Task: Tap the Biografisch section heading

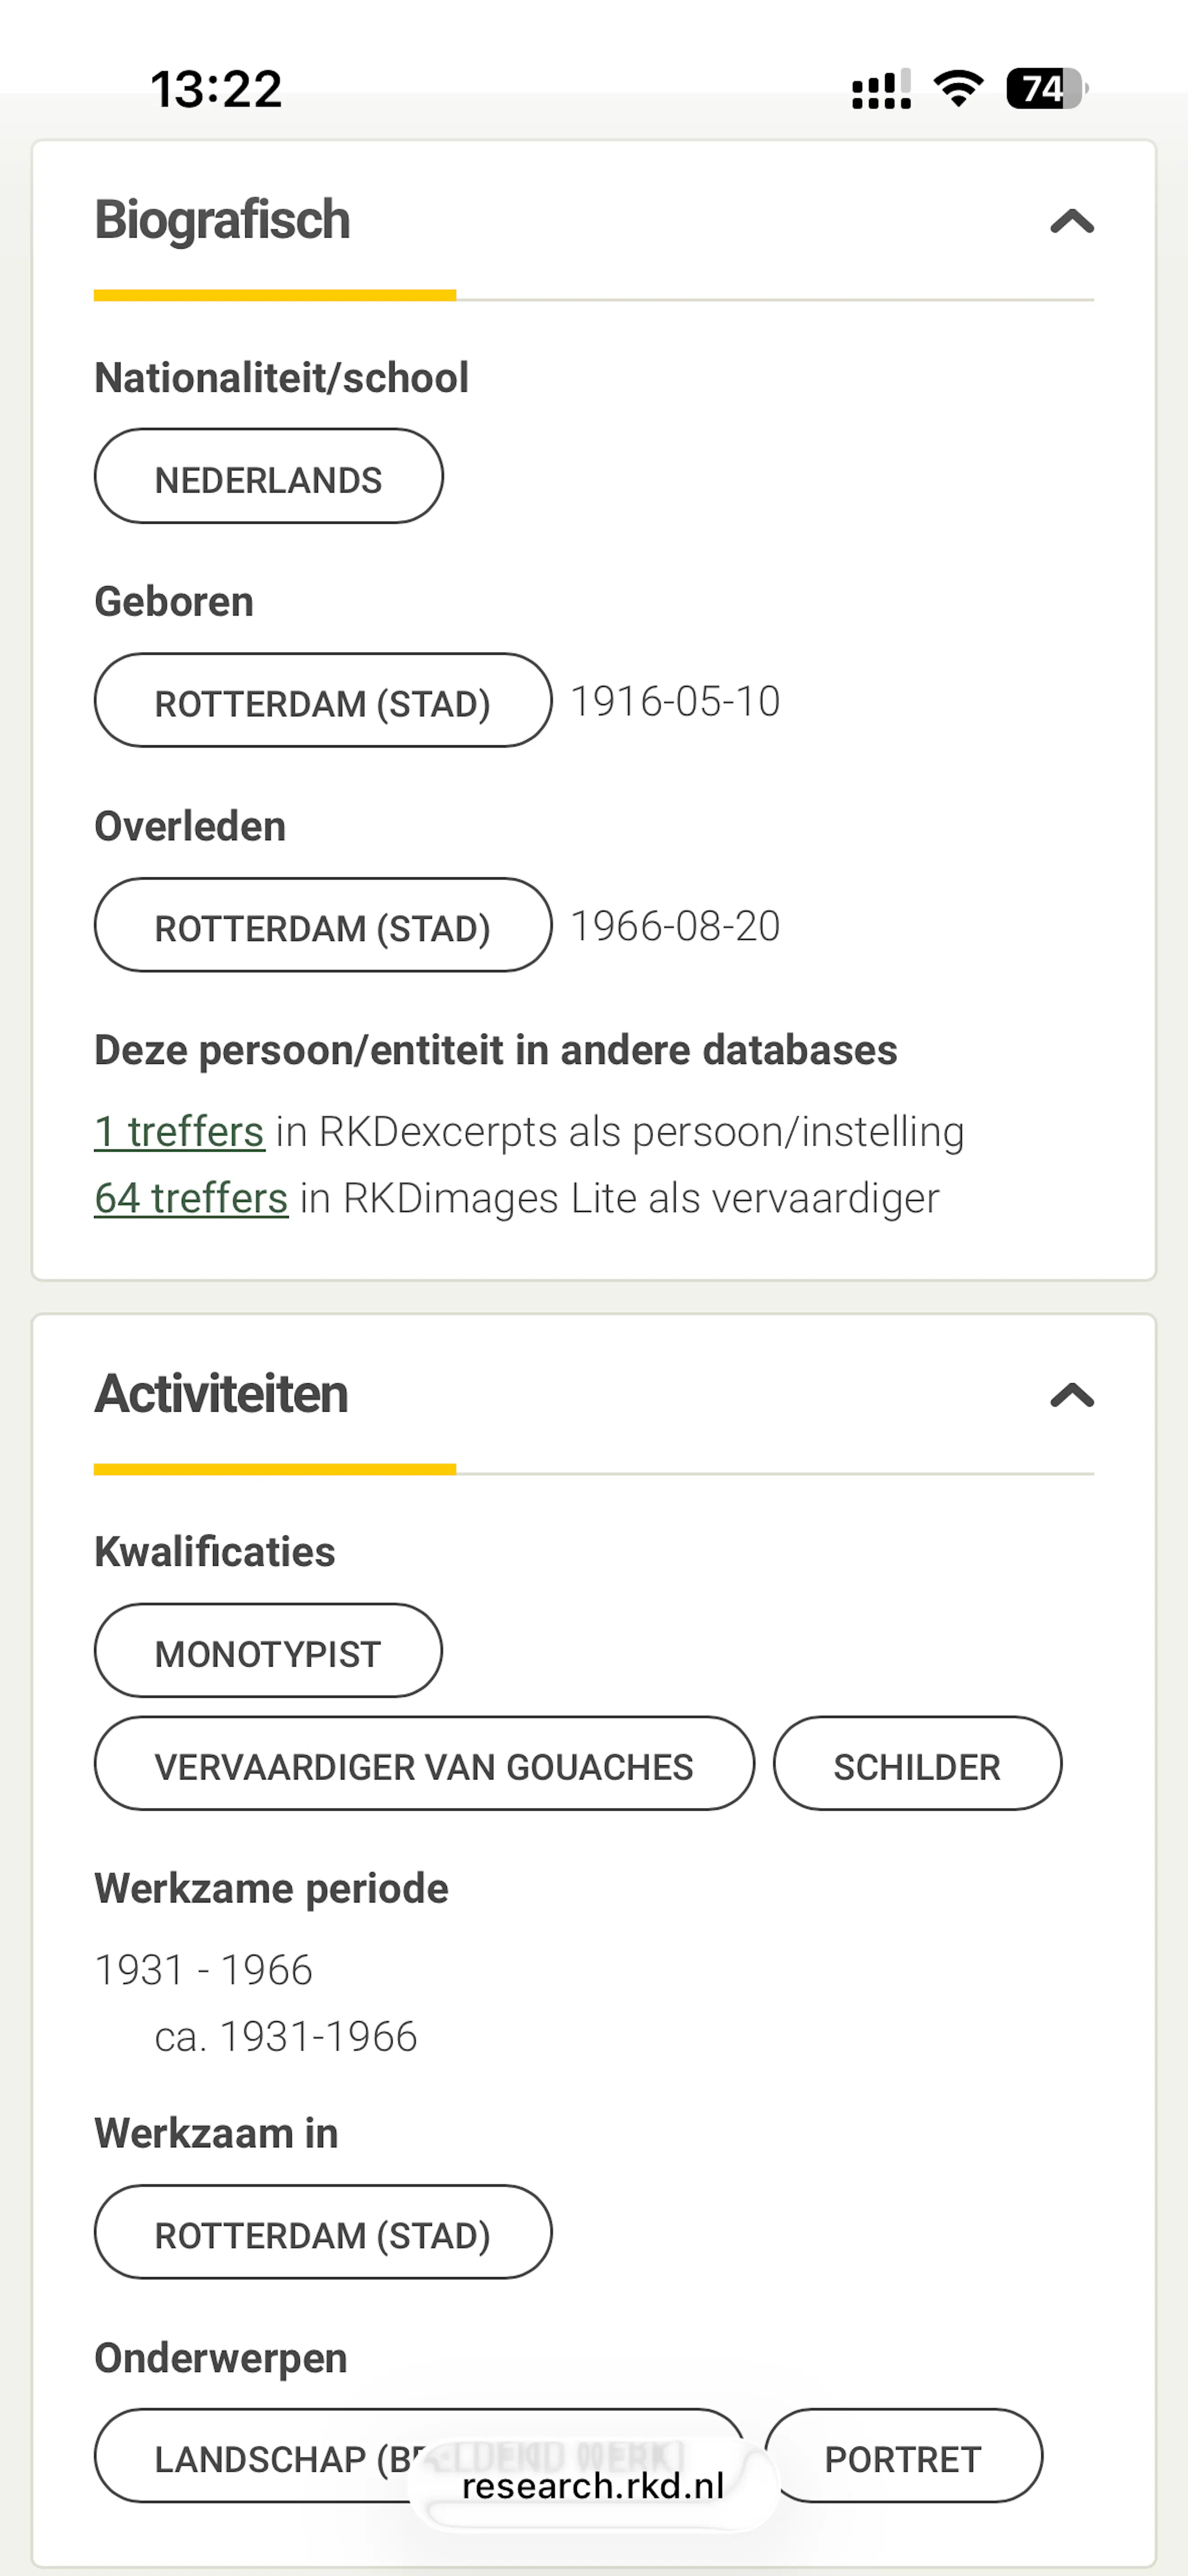Action: 222,220
